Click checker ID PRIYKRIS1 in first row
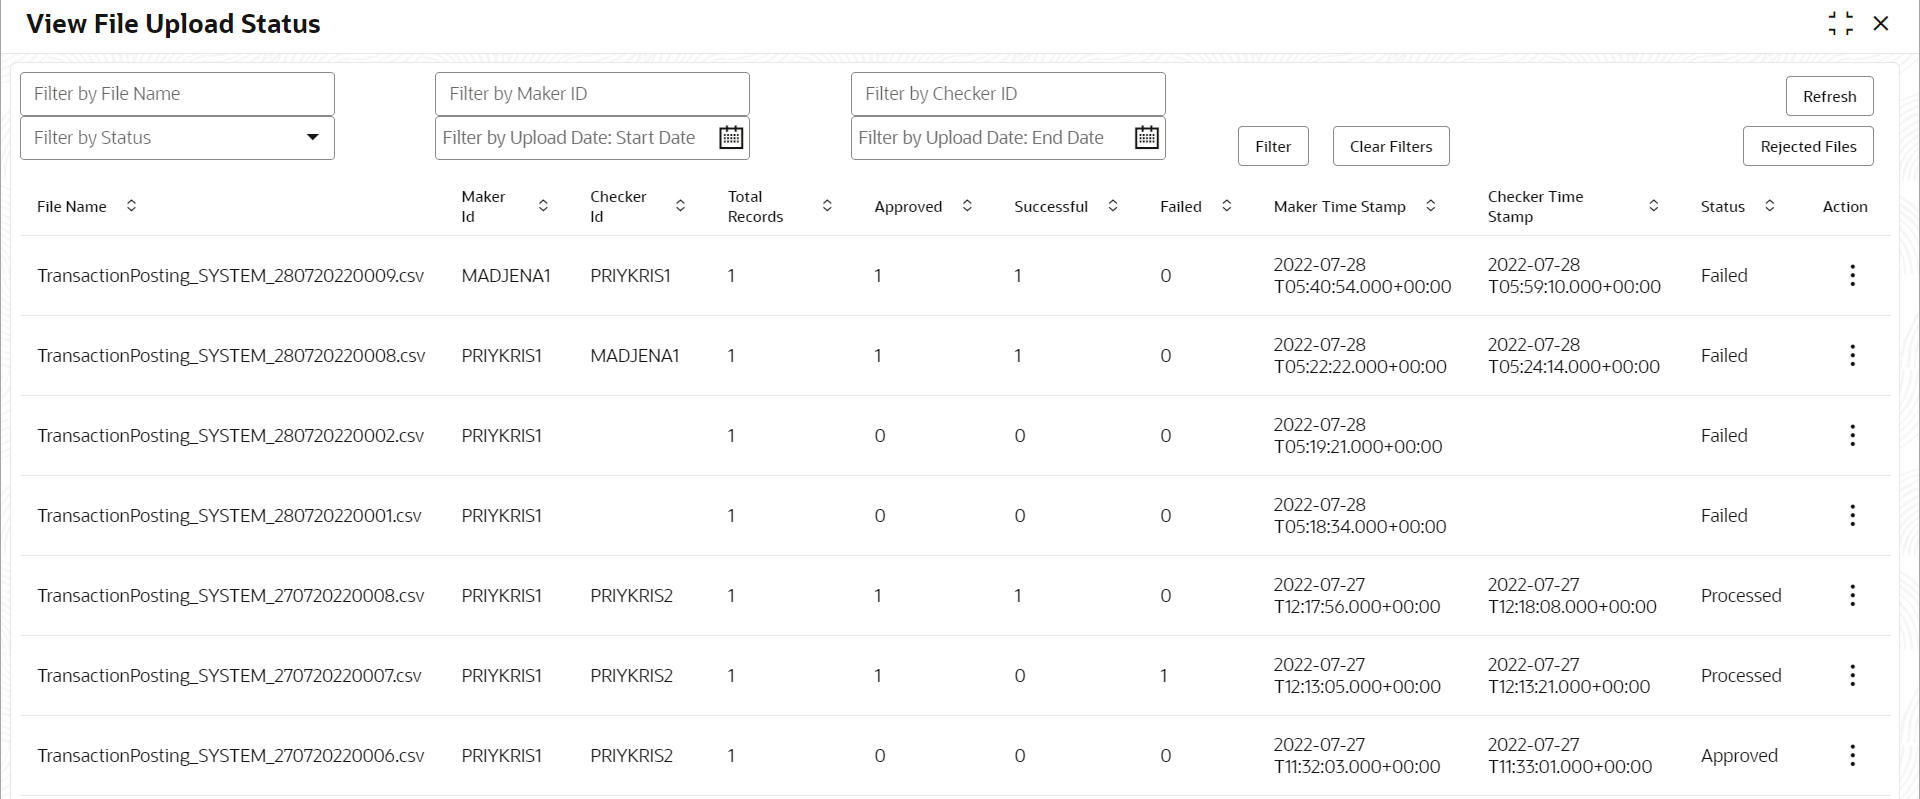 tap(630, 276)
